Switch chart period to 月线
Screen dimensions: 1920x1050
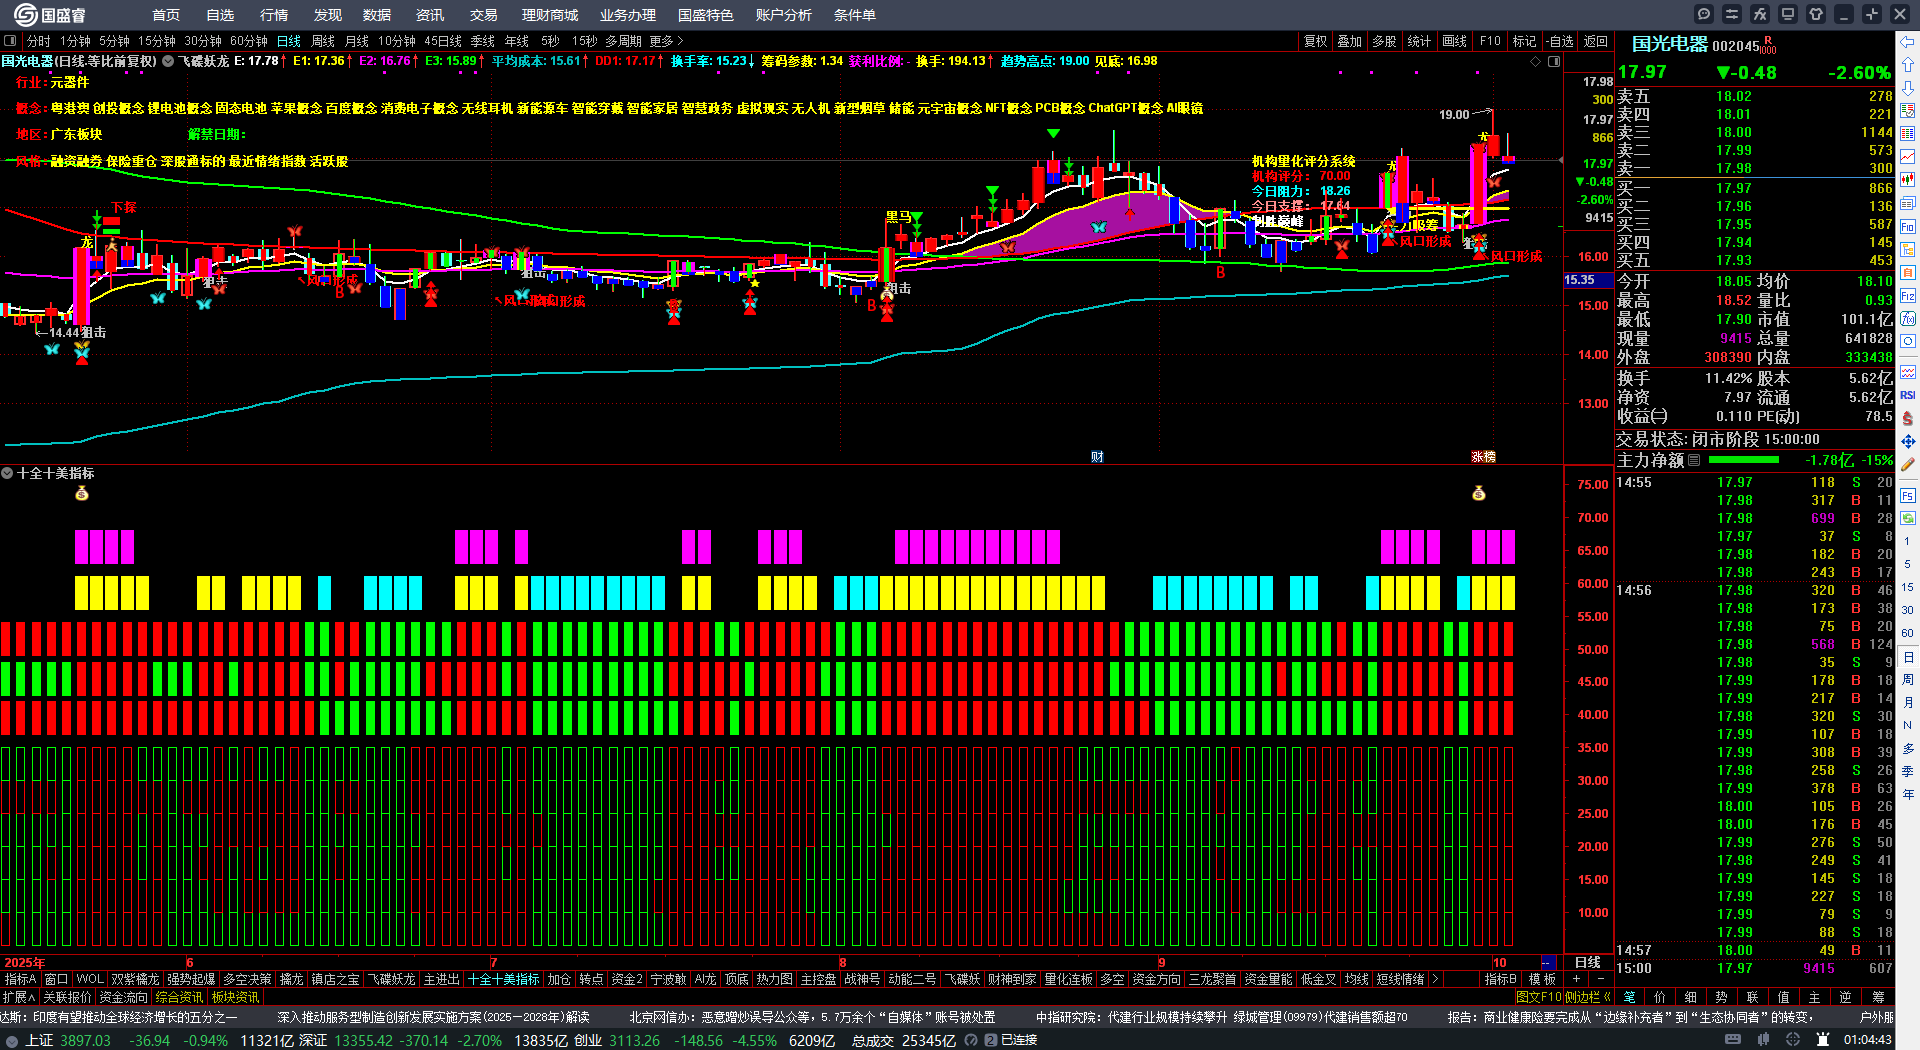coord(357,41)
